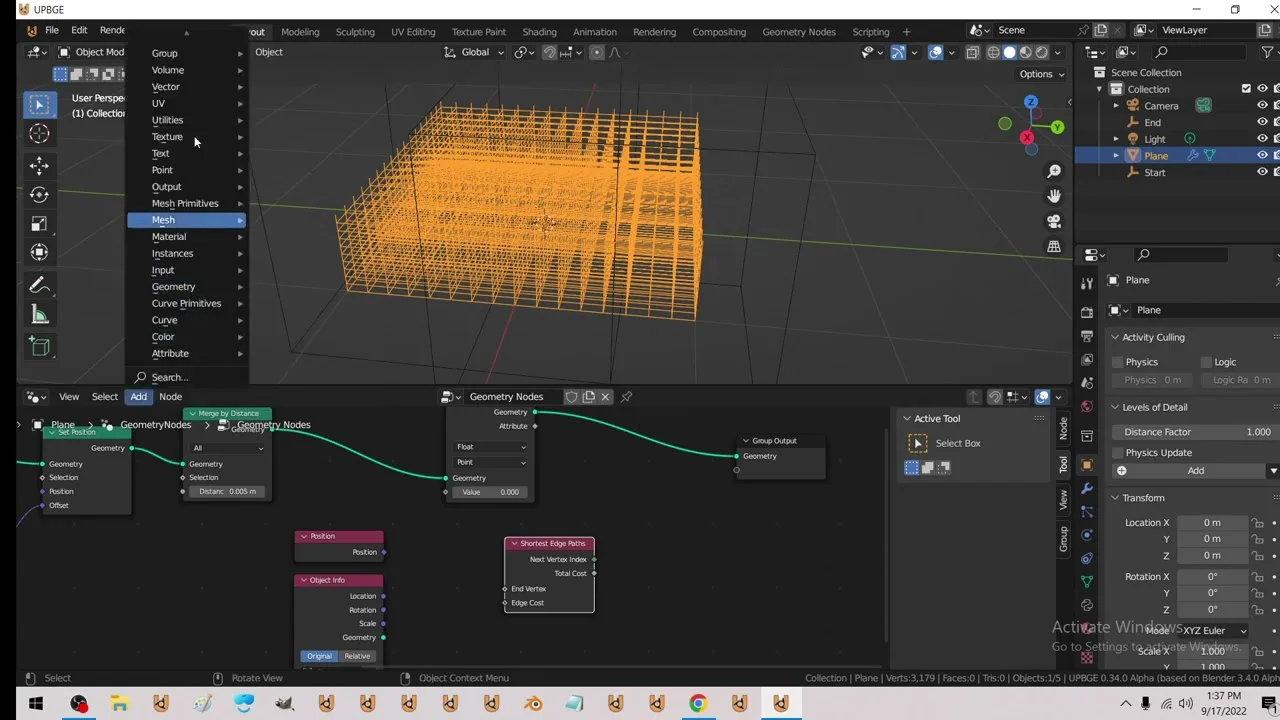Select the Move tool in viewport toolbar
The height and width of the screenshot is (720, 1280).
tap(39, 165)
